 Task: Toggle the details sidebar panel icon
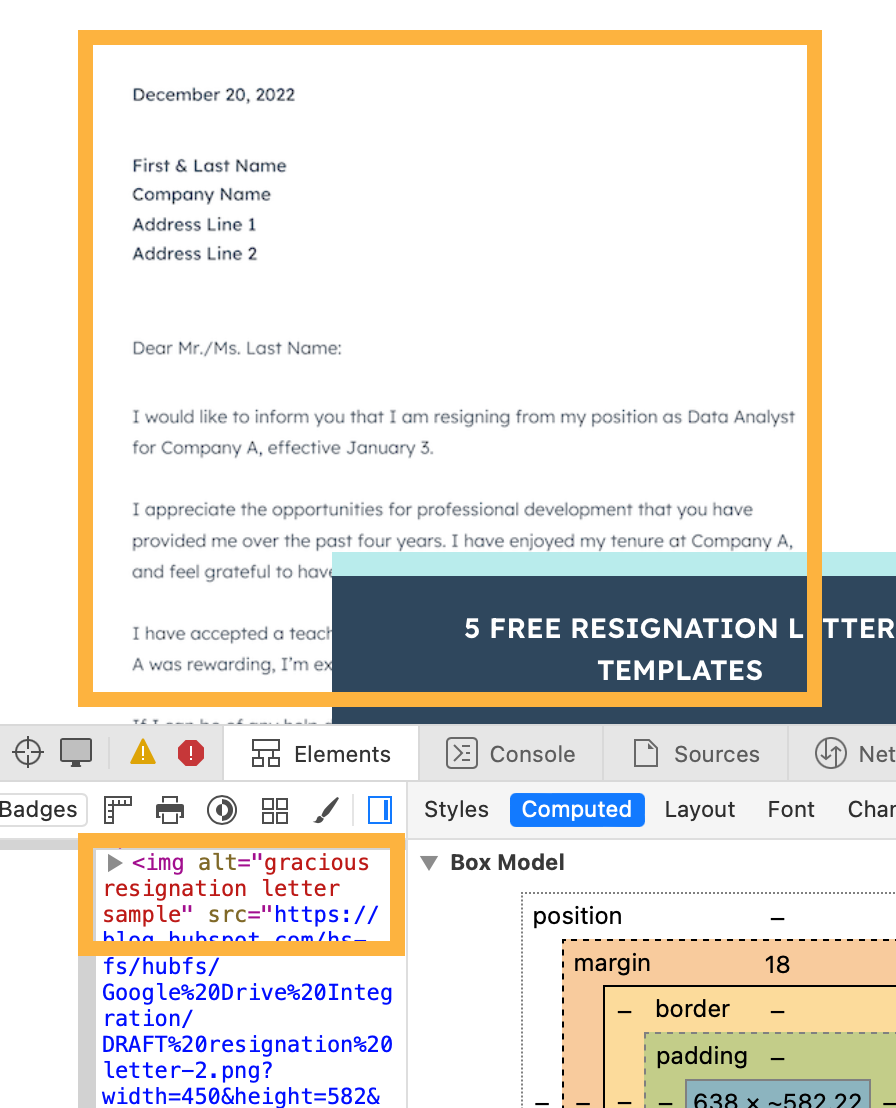[380, 810]
